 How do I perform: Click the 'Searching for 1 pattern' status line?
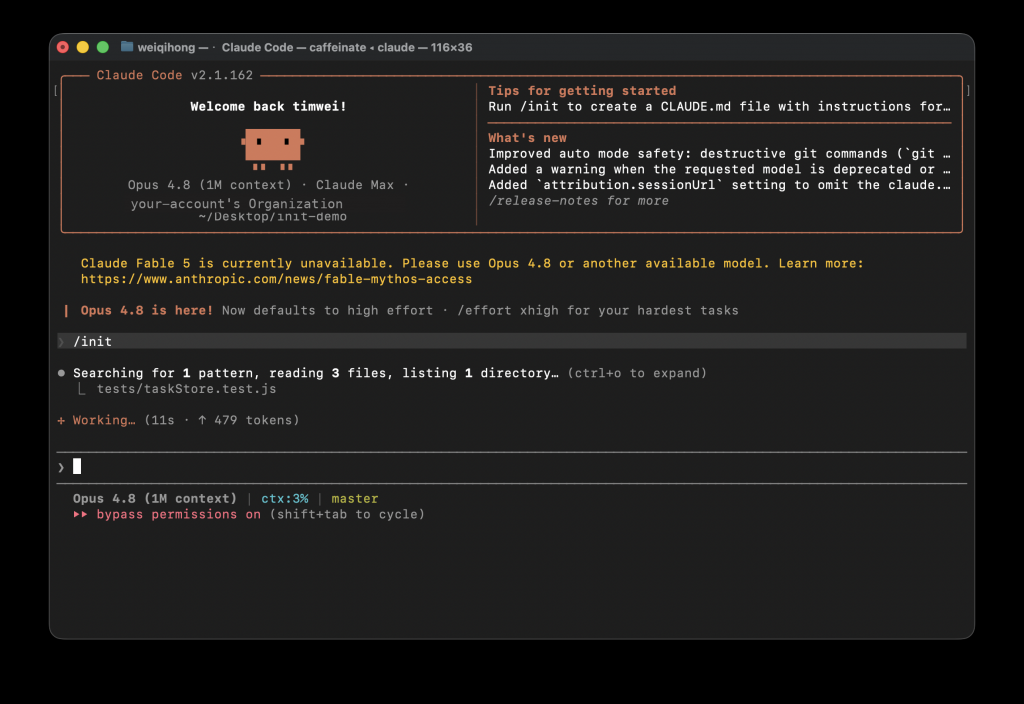315,373
